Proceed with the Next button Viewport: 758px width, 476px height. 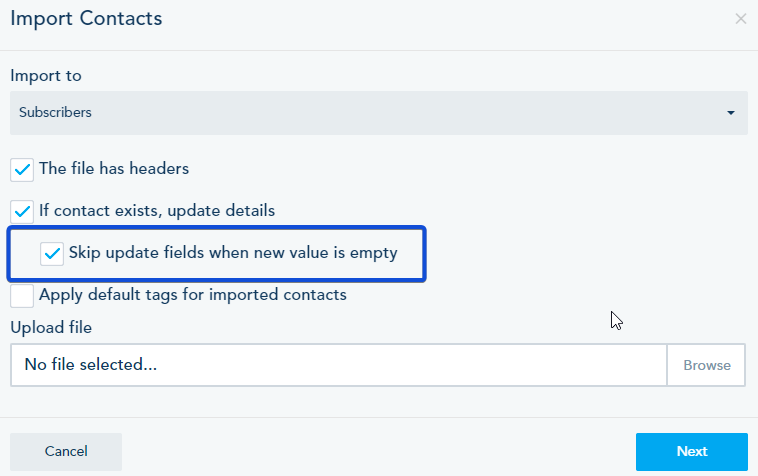click(691, 452)
